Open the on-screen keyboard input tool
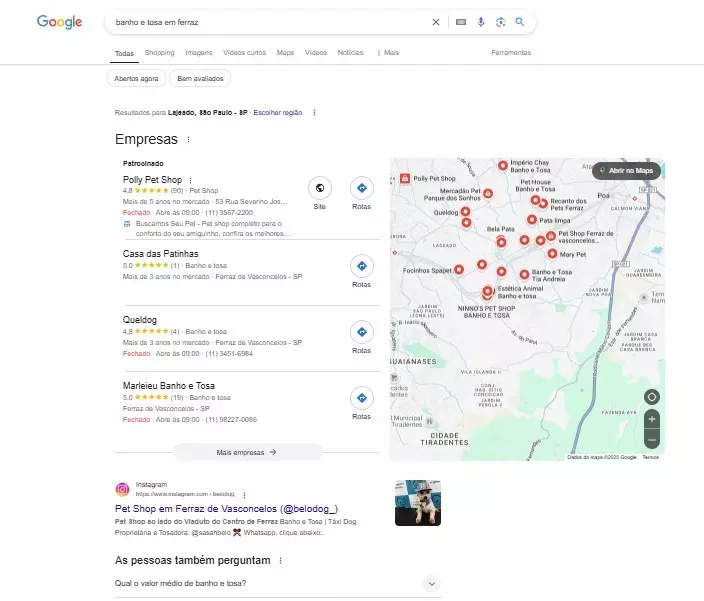704x601 pixels. (x=460, y=22)
